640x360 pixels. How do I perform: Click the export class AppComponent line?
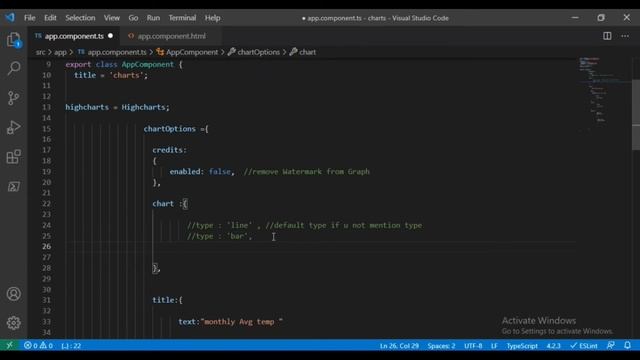coord(124,64)
